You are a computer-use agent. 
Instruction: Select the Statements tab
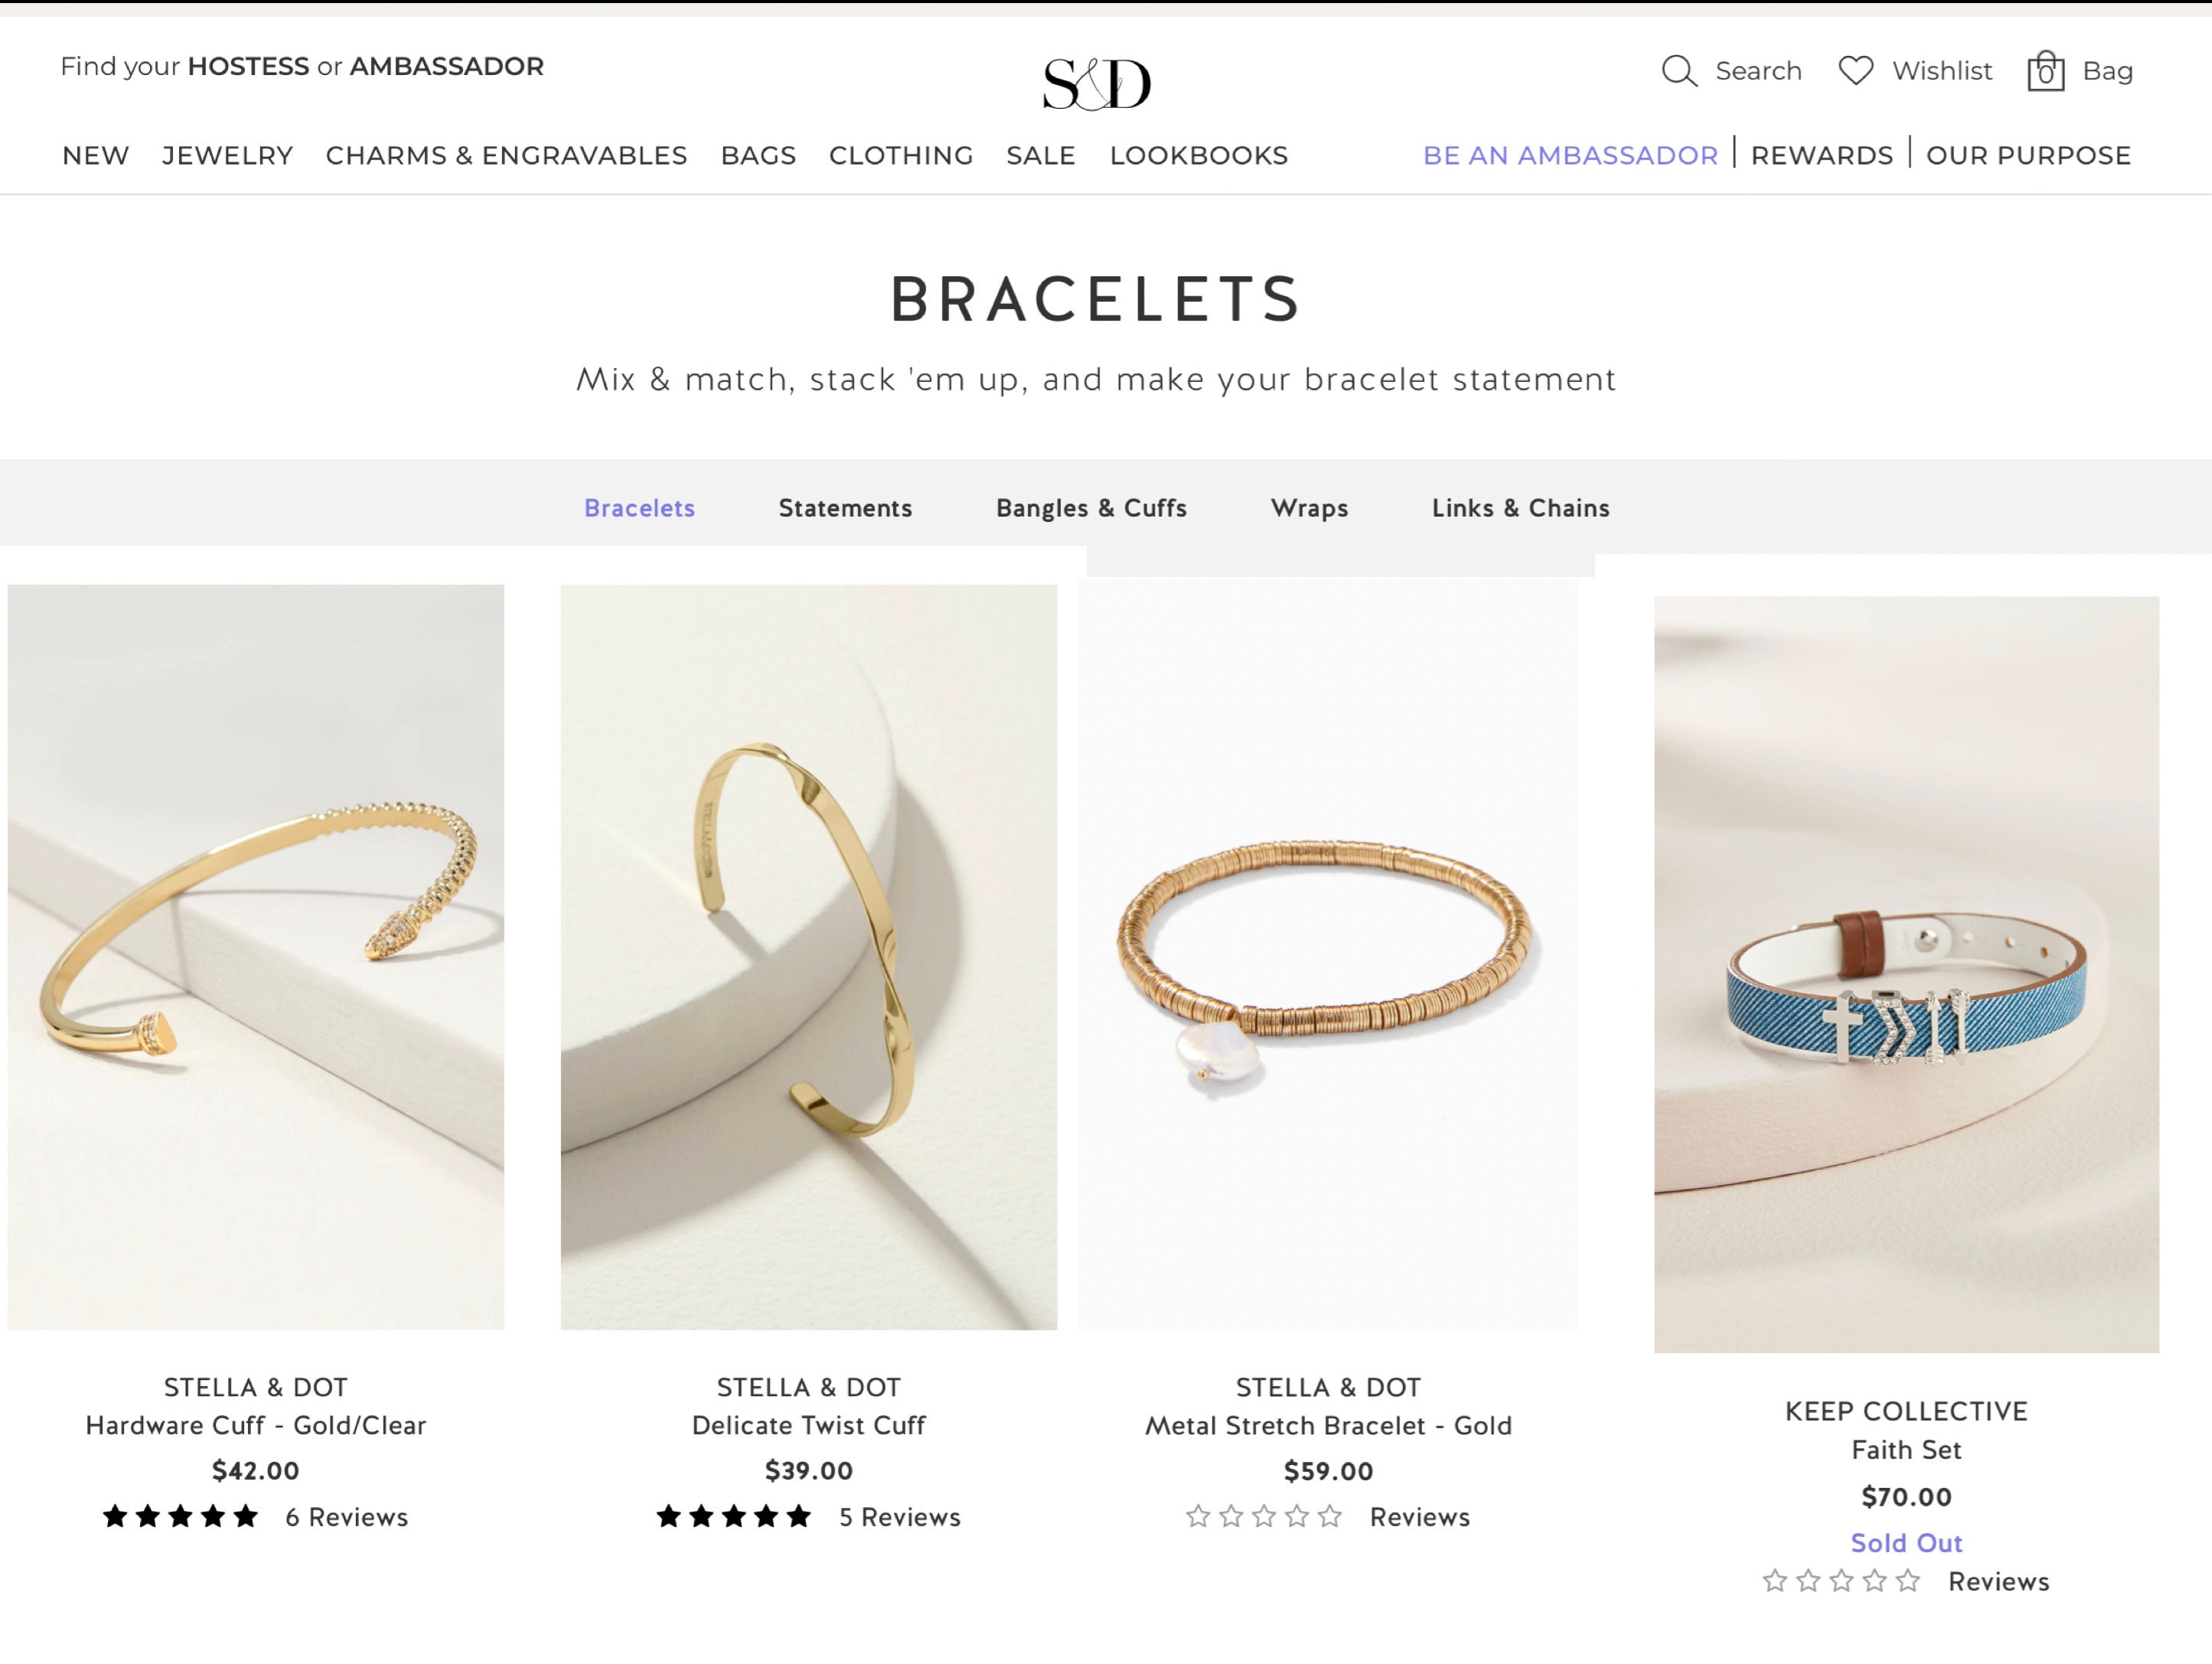point(845,508)
